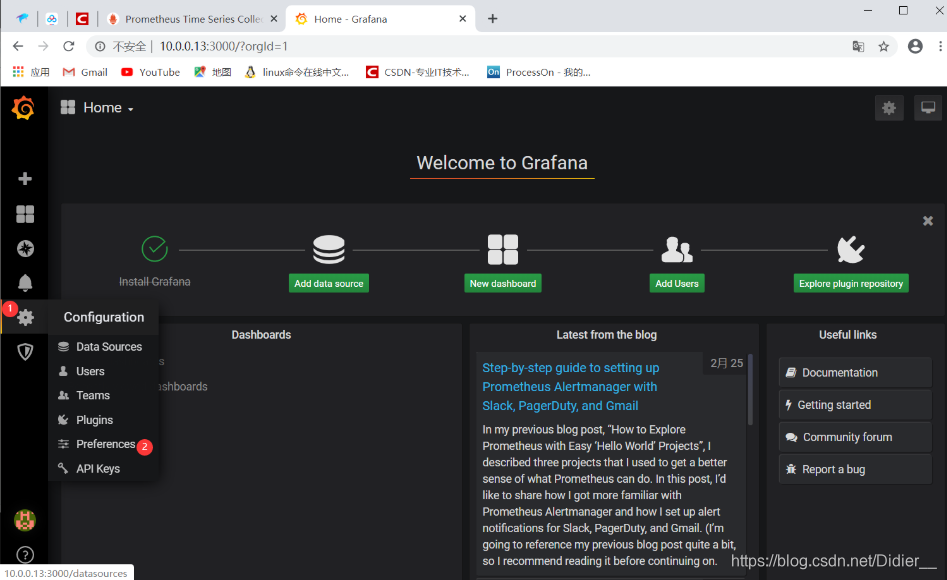
Task: Click the Add Users button
Action: 676,283
